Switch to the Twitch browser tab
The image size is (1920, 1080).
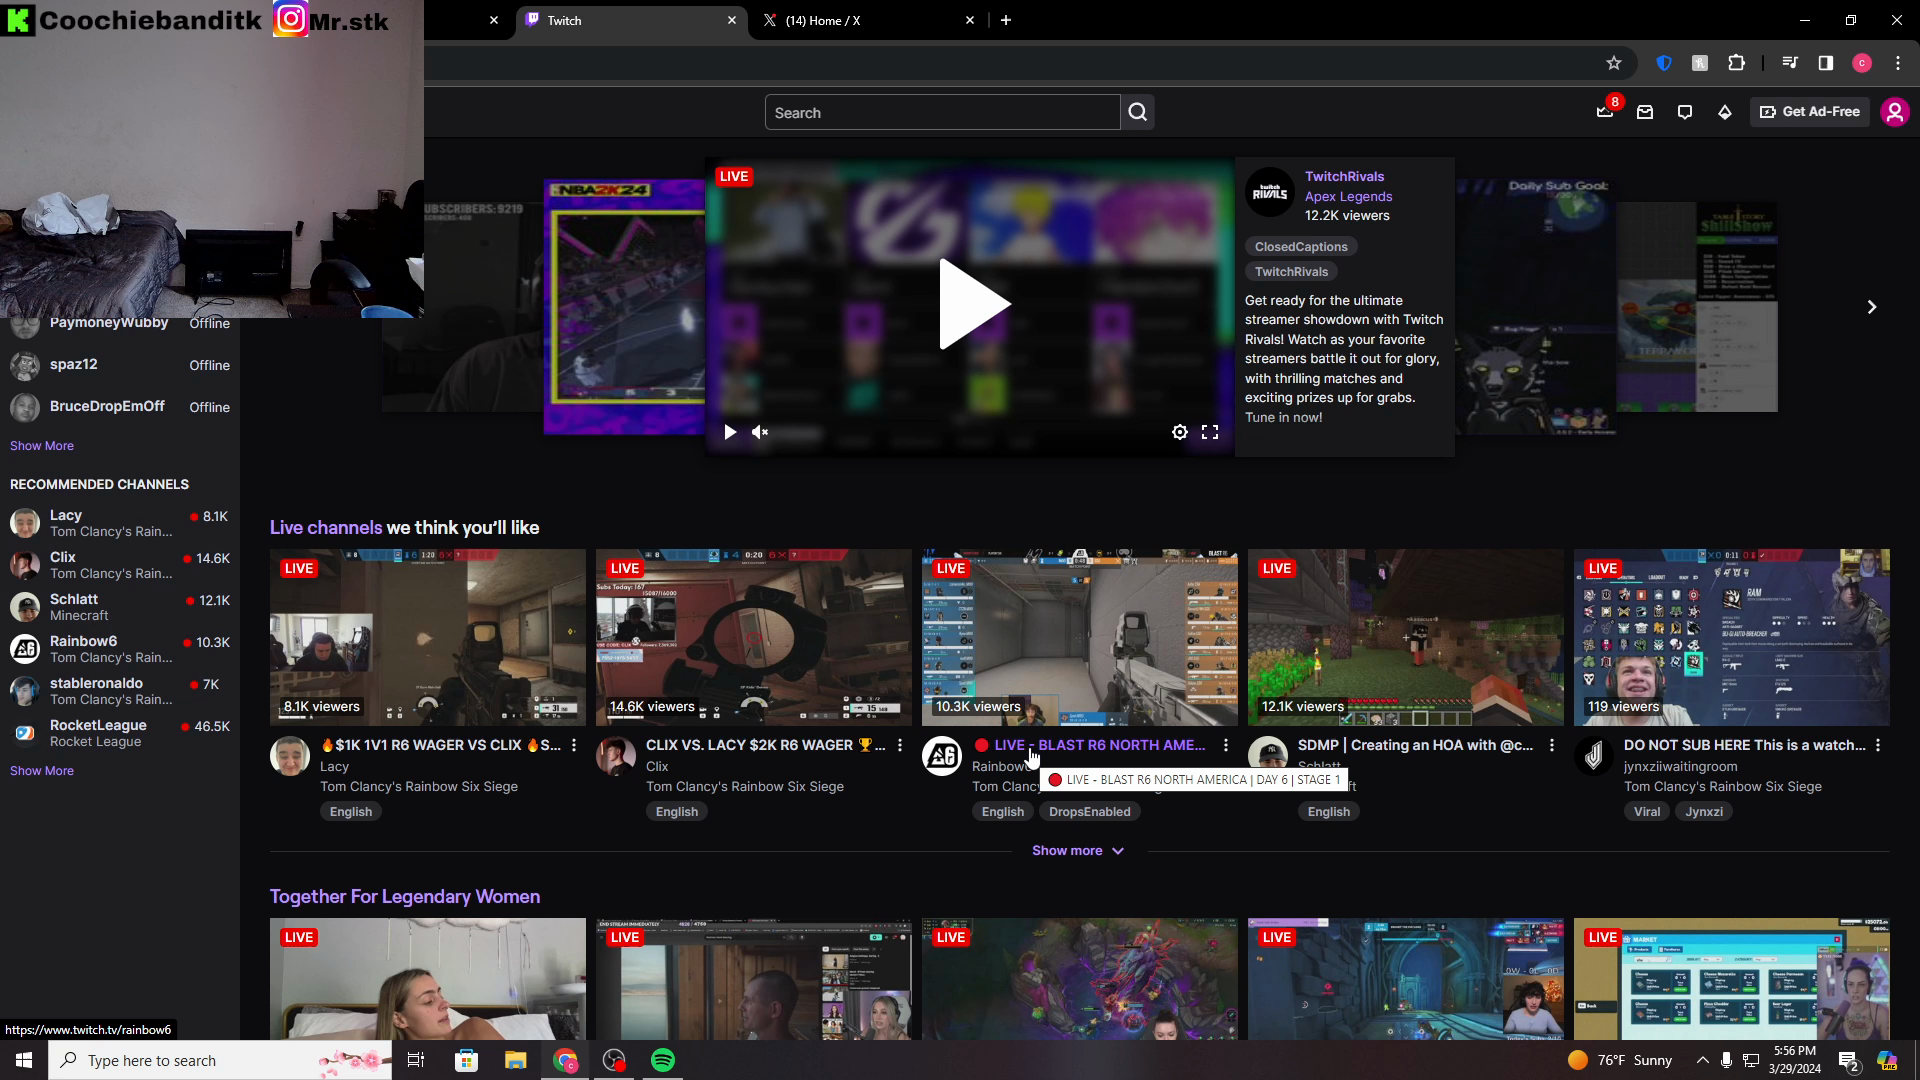coord(633,20)
